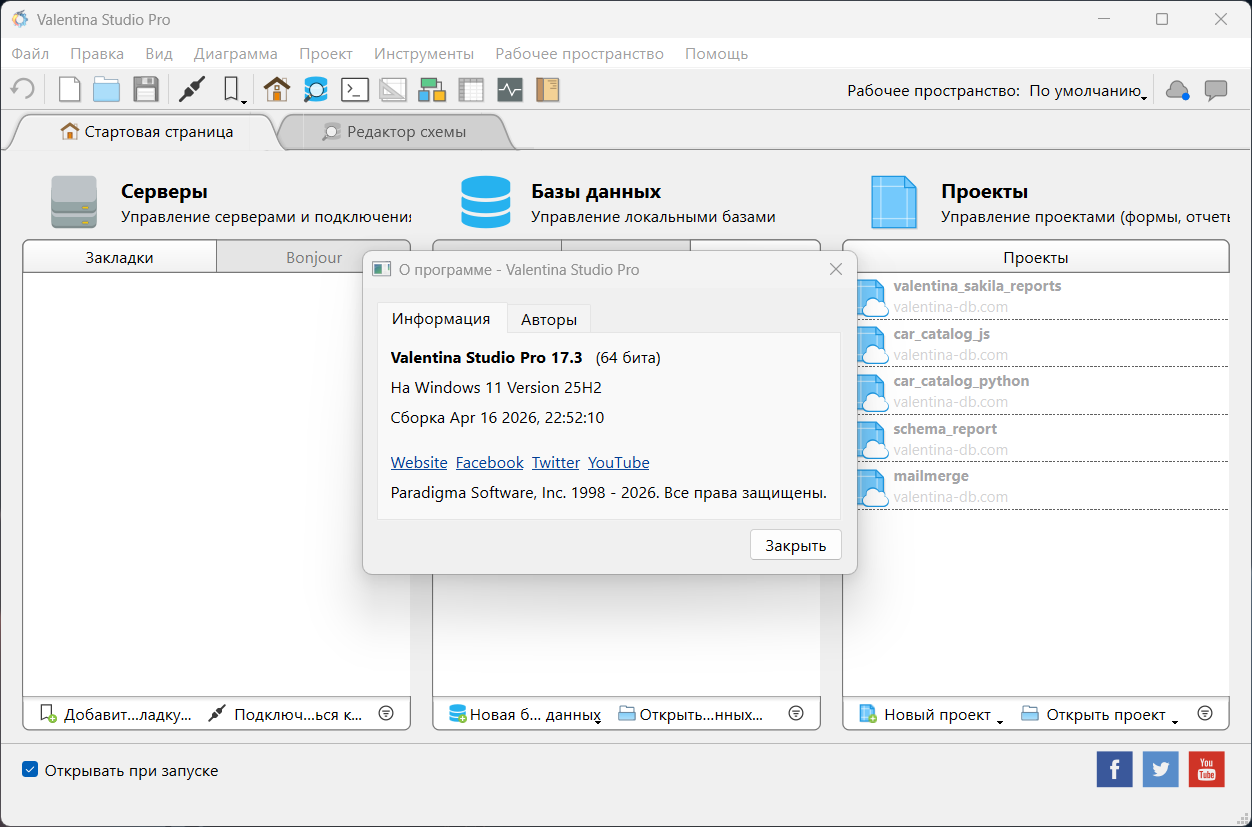Click the house Start Page toolbar icon
This screenshot has height=827, width=1252.
pyautogui.click(x=277, y=89)
